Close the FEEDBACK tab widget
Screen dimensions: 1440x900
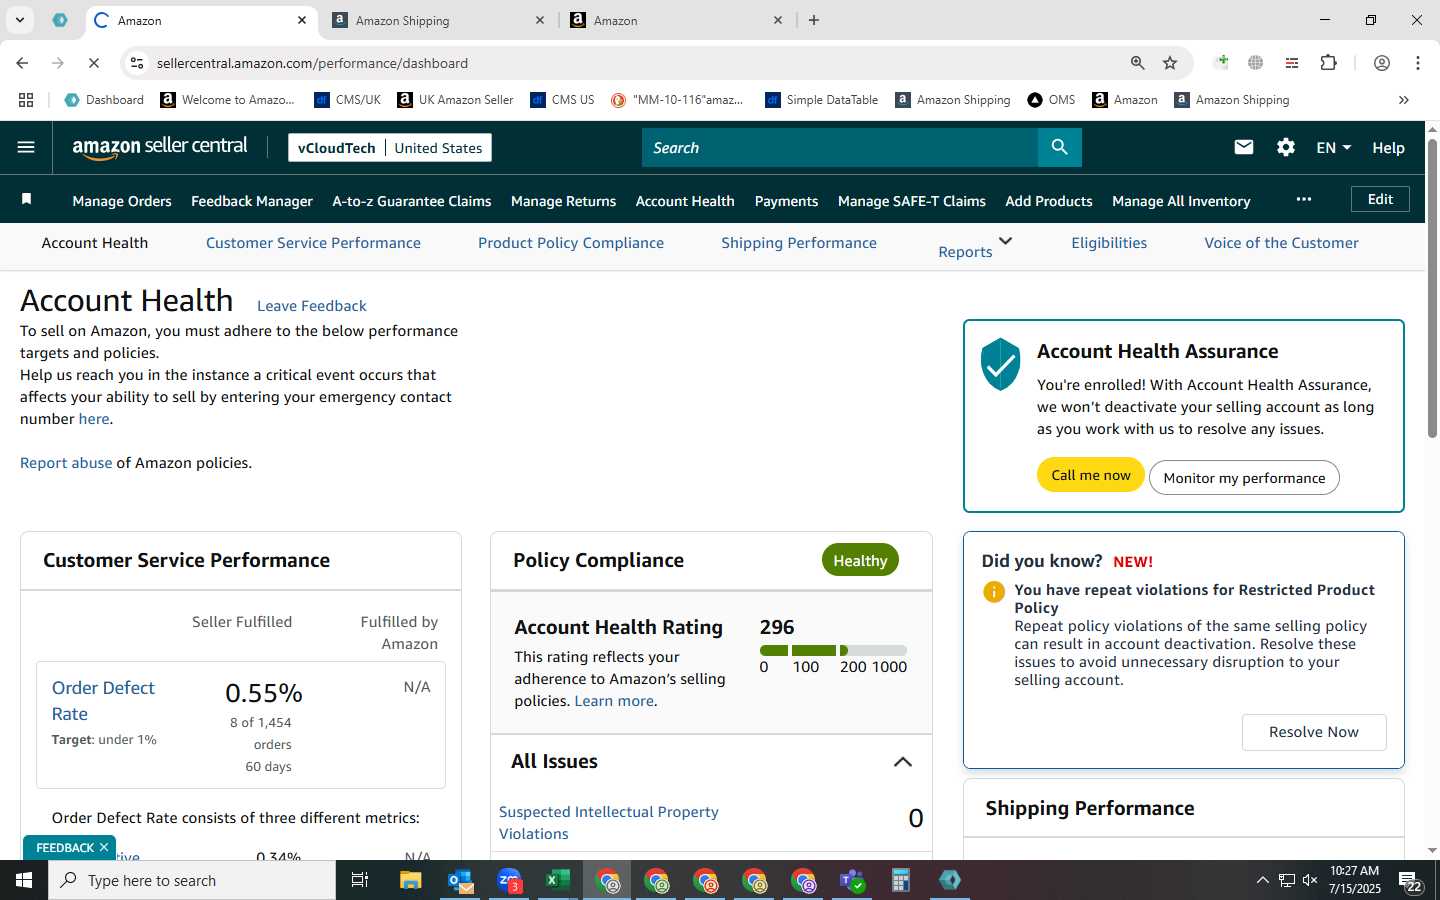tap(104, 847)
